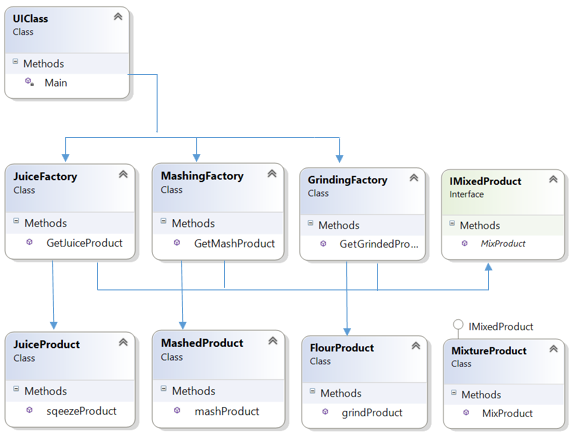Toggle Methods compartment in GrindingFactory

pos(310,223)
